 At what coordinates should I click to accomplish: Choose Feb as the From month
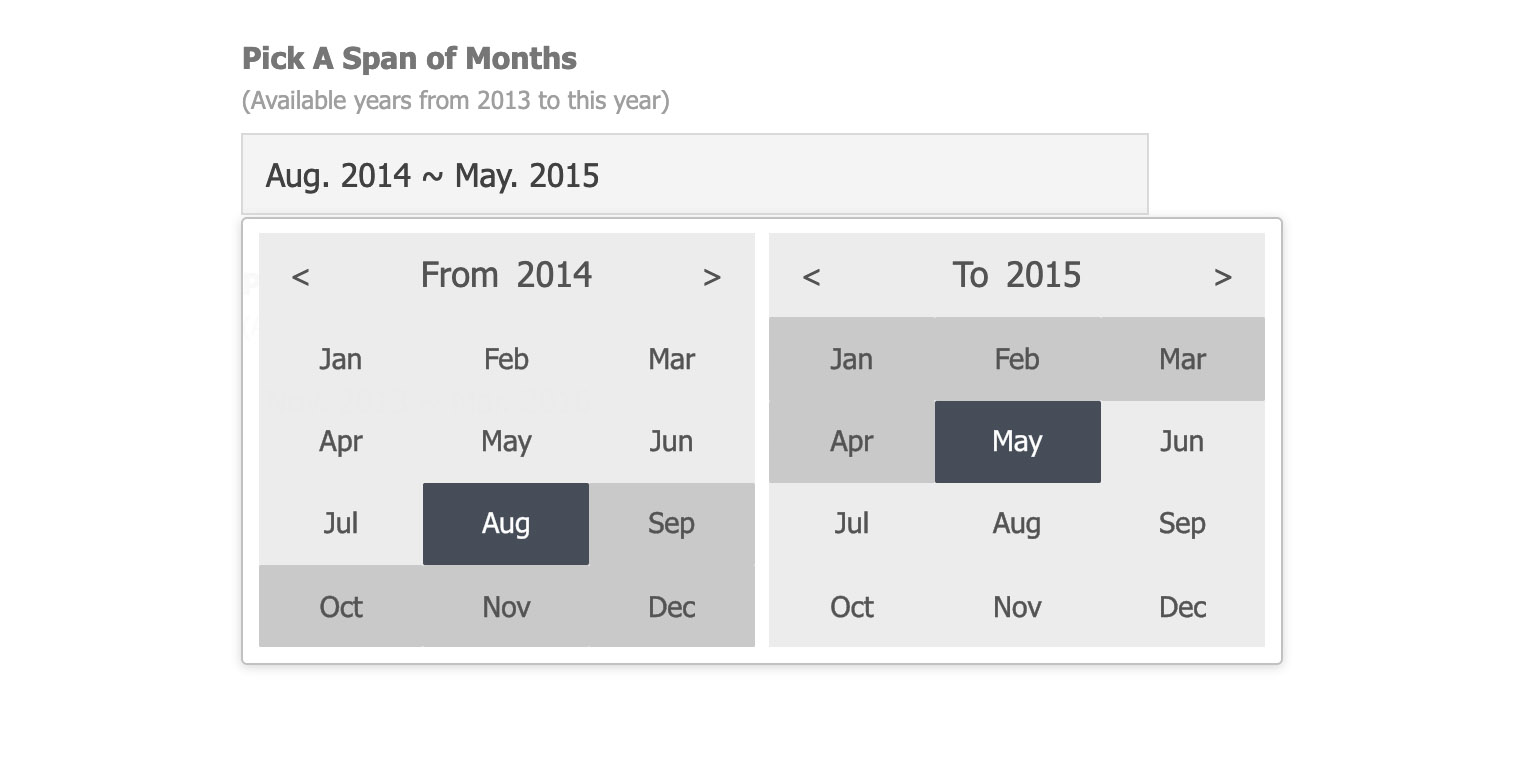click(506, 359)
